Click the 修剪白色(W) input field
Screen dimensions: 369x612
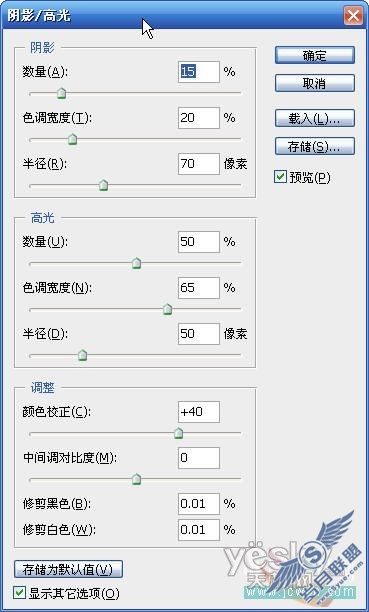tap(199, 530)
